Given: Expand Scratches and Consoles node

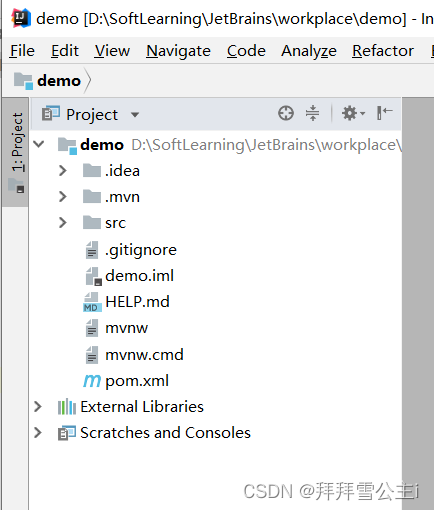Looking at the screenshot, I should click(38, 433).
